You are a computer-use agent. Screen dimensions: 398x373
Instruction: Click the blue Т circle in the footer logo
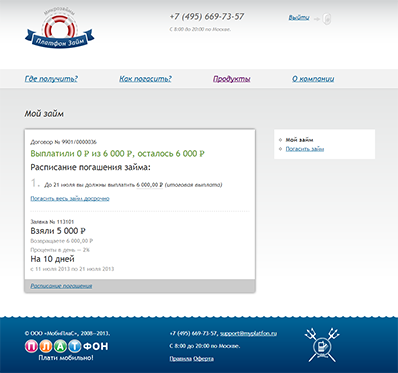75,346
